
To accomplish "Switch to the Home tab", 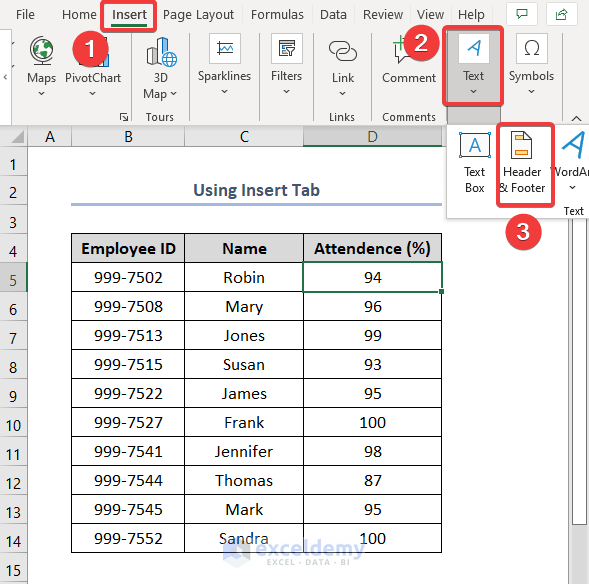I will (x=79, y=15).
